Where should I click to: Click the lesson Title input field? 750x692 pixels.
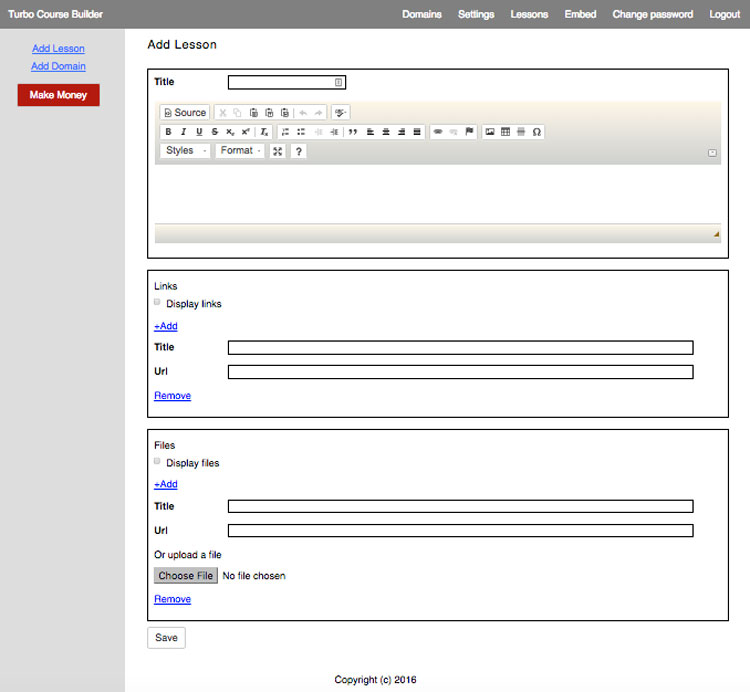pyautogui.click(x=286, y=82)
